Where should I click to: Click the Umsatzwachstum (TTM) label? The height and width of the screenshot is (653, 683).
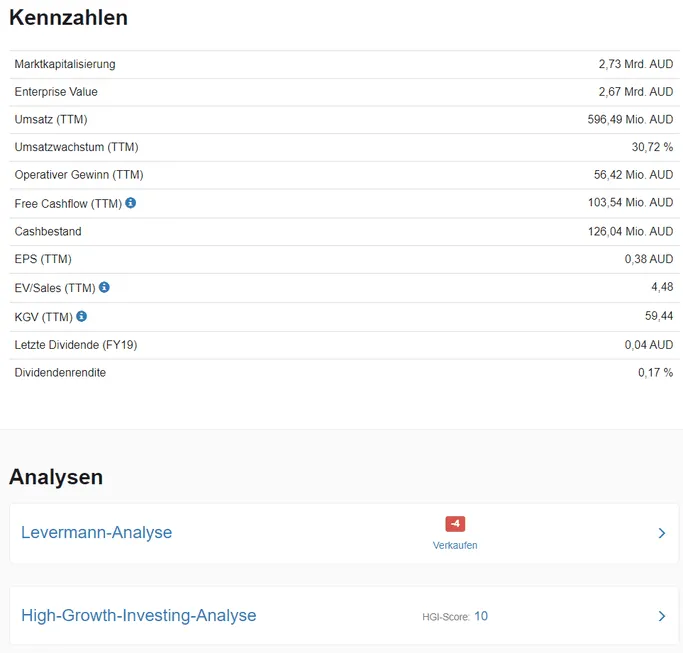pyautogui.click(x=76, y=147)
